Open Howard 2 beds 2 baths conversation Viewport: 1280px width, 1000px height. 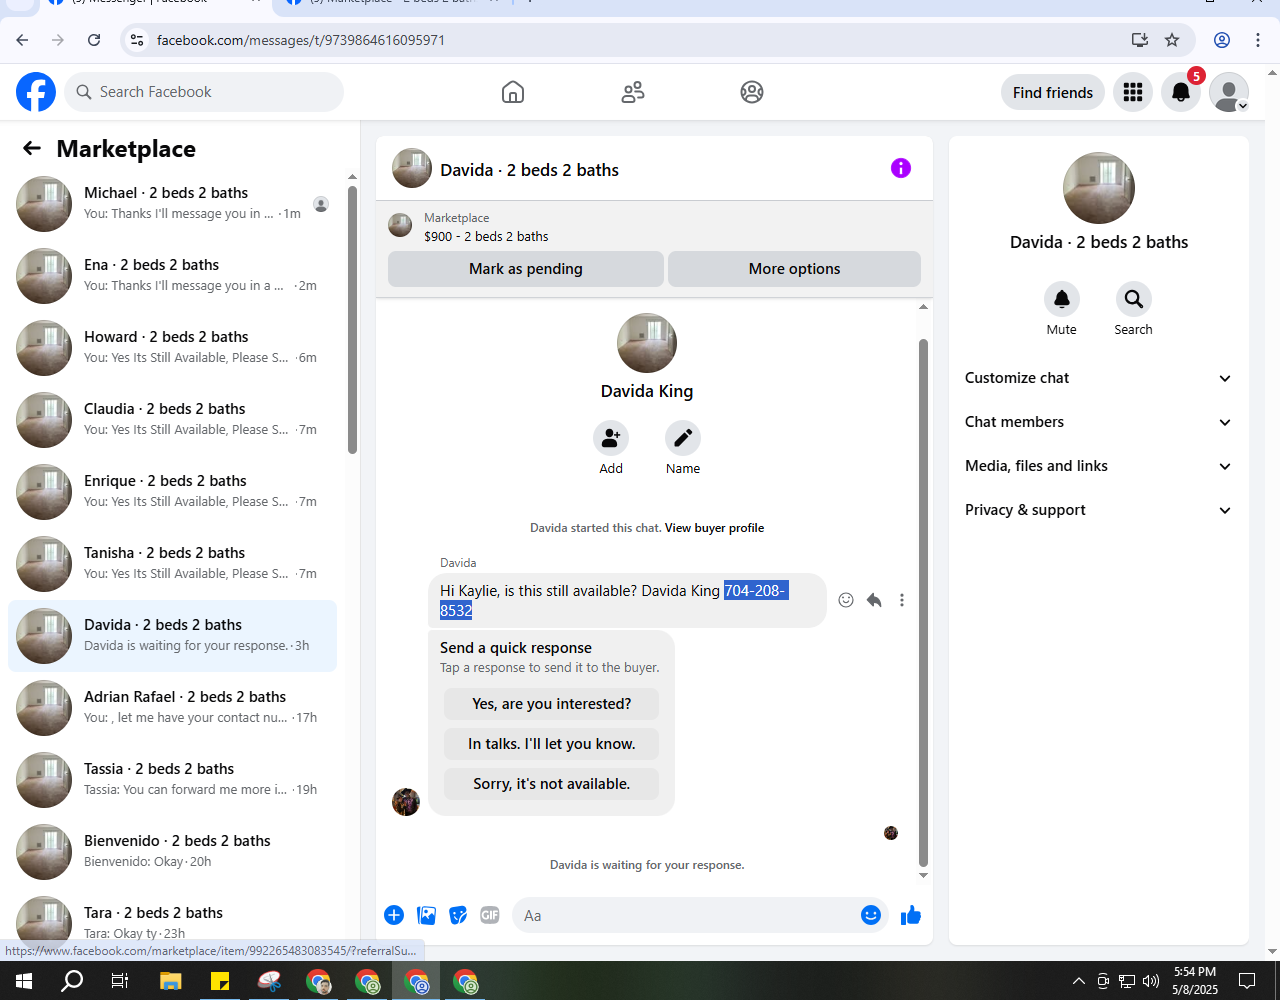(x=172, y=348)
